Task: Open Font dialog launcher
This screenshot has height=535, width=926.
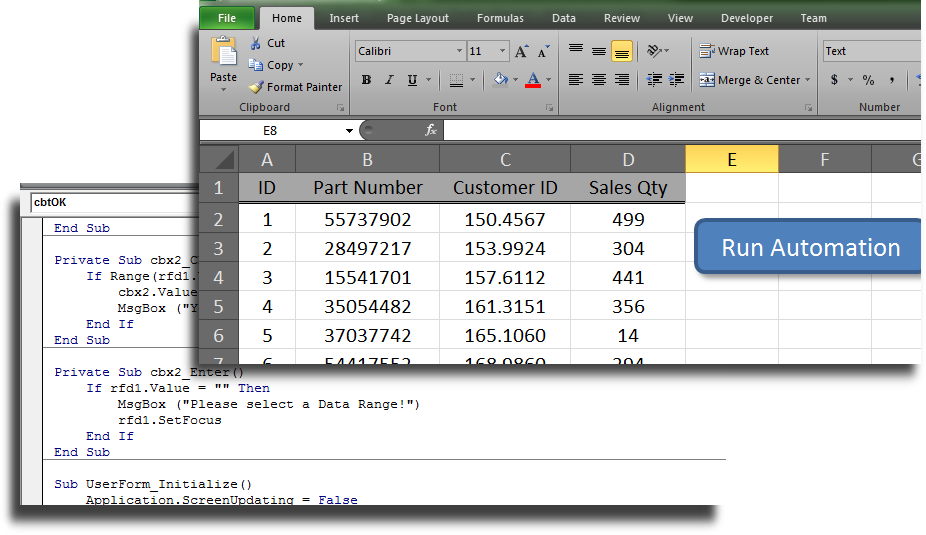Action: 550,107
